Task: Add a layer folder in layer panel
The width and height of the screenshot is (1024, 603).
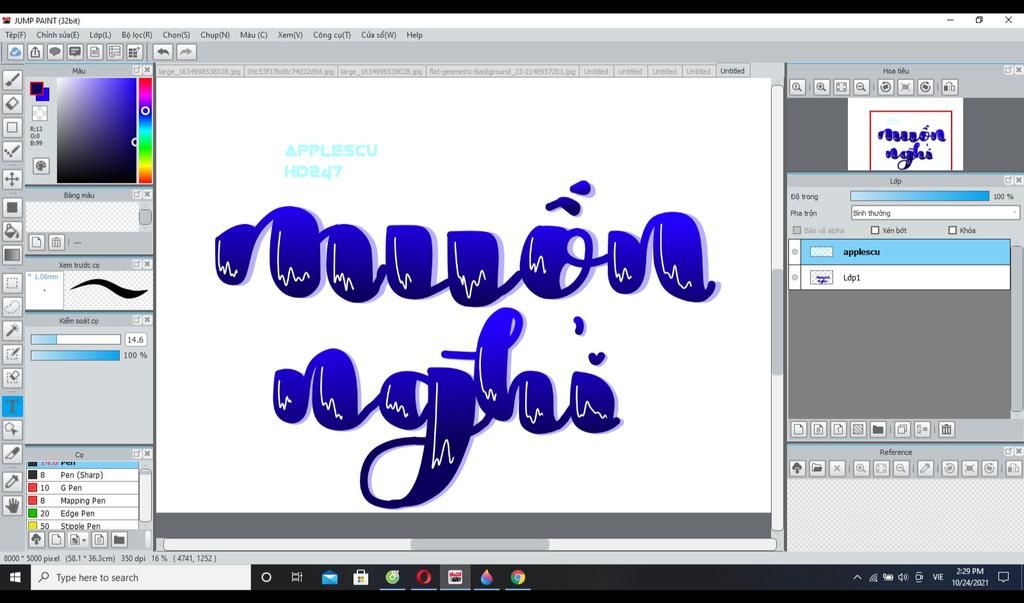Action: [878, 429]
